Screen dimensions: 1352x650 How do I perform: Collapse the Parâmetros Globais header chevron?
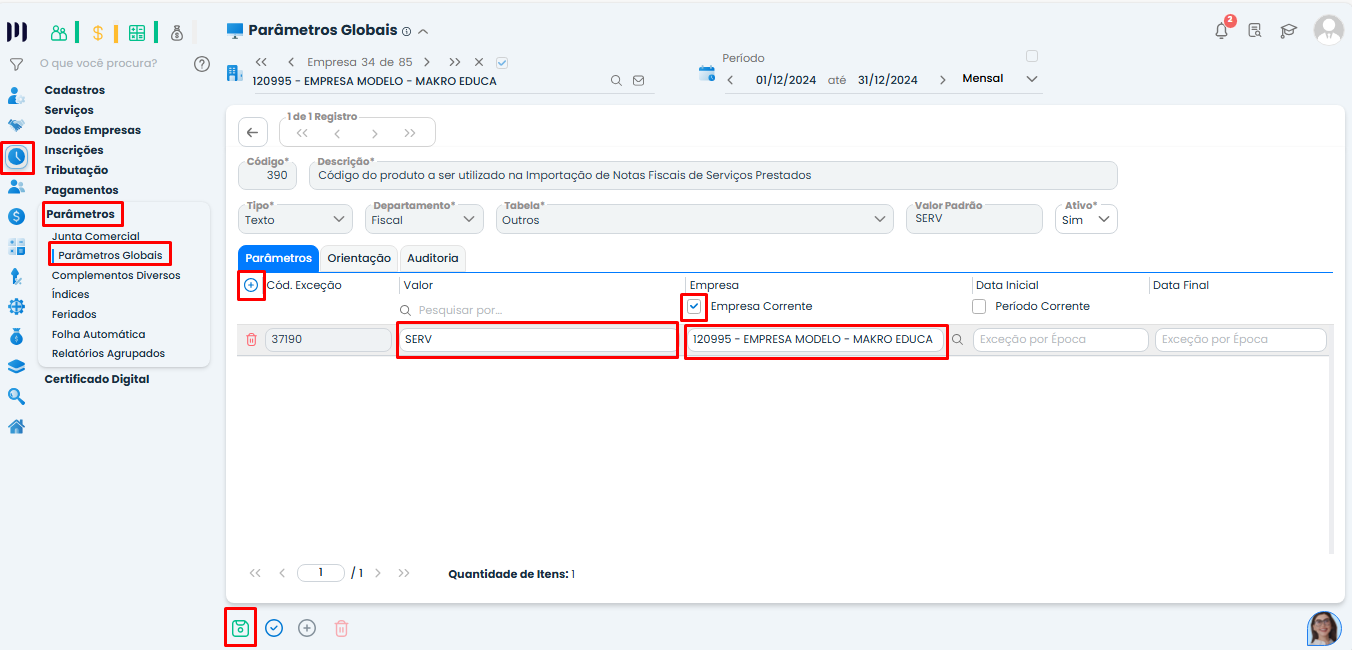tap(423, 32)
